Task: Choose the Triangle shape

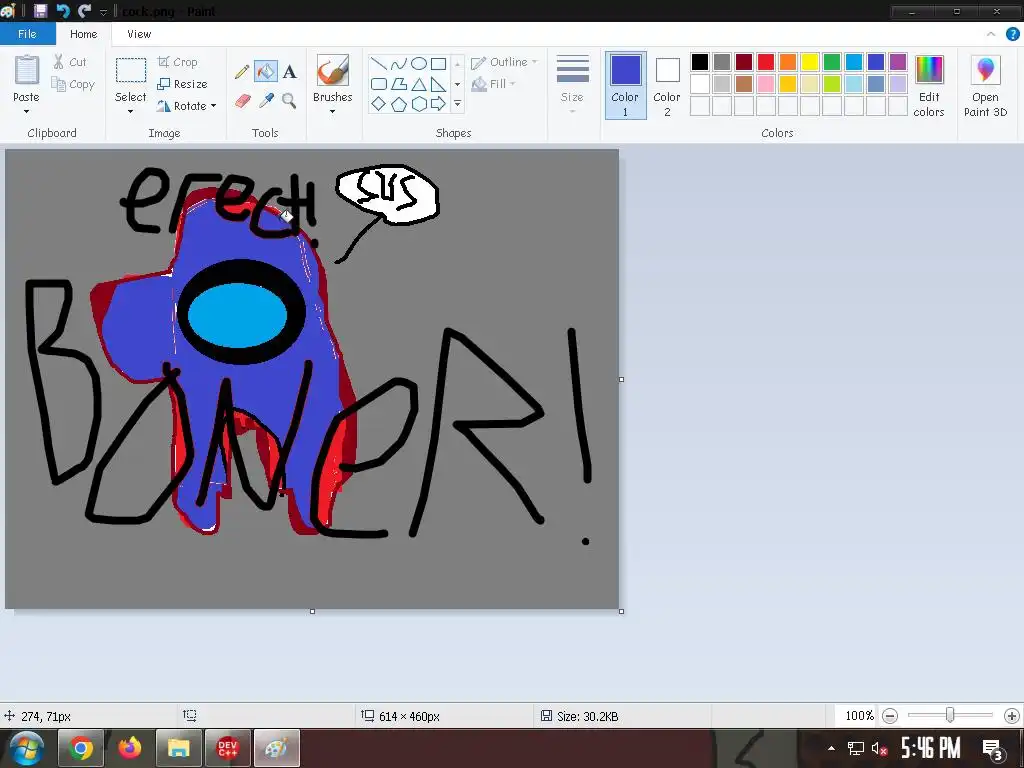Action: pos(419,84)
